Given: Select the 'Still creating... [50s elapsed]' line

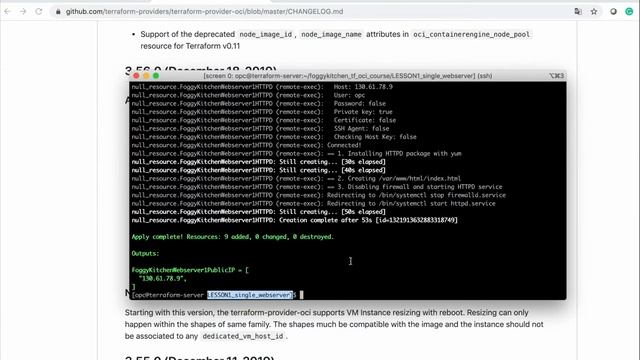Looking at the screenshot, I should click(258, 212).
